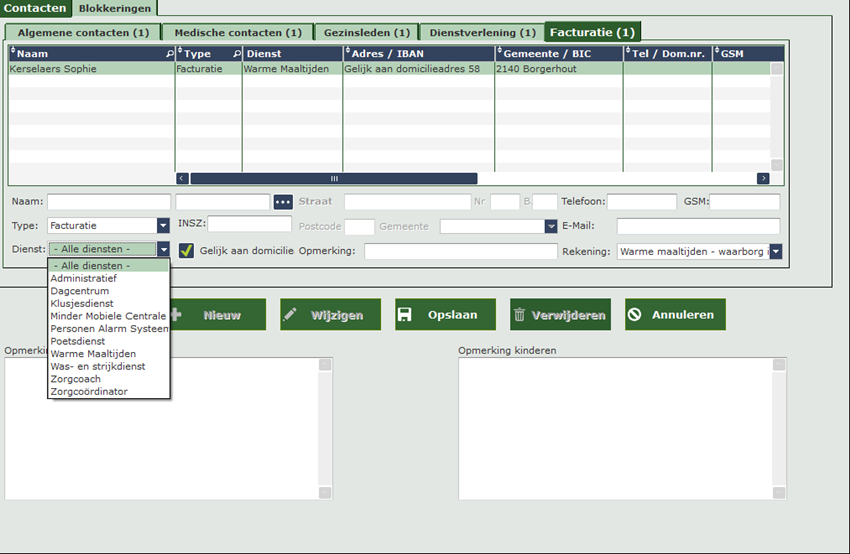Click the sort arrows on Dienst column

click(247, 52)
